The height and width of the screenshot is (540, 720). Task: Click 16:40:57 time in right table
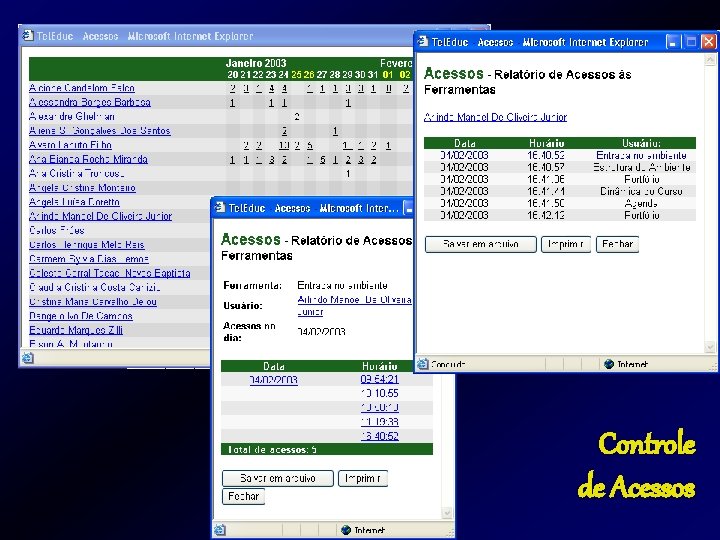coord(546,167)
